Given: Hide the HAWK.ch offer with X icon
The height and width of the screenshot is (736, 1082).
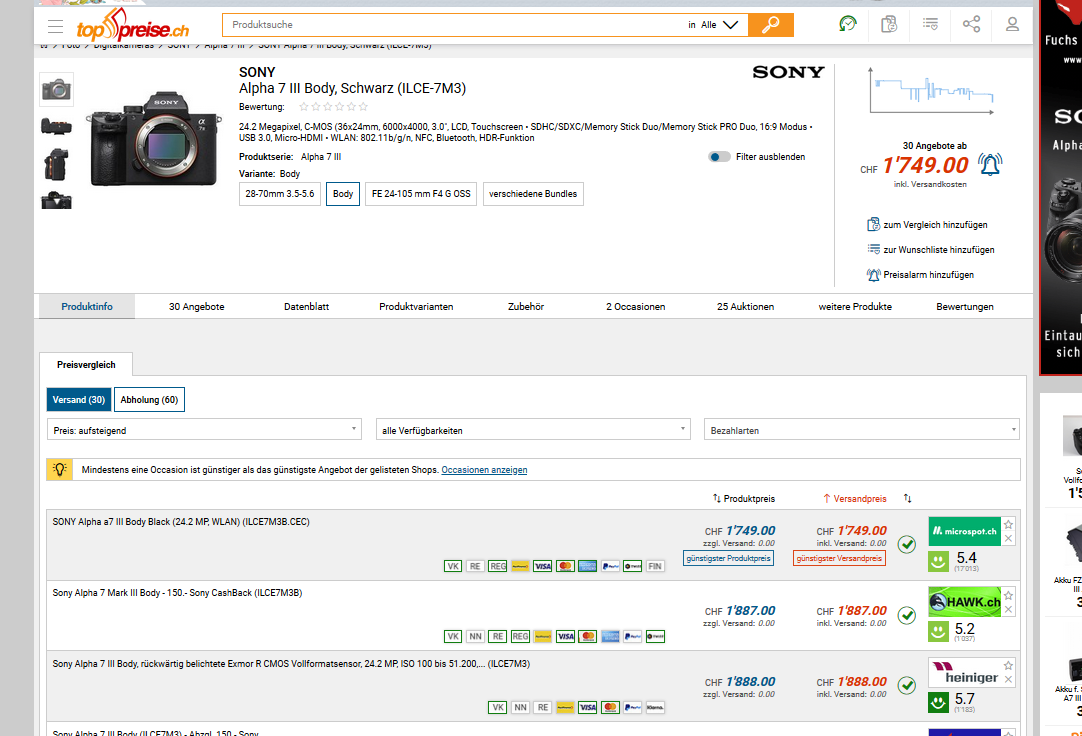Looking at the screenshot, I should [1008, 609].
